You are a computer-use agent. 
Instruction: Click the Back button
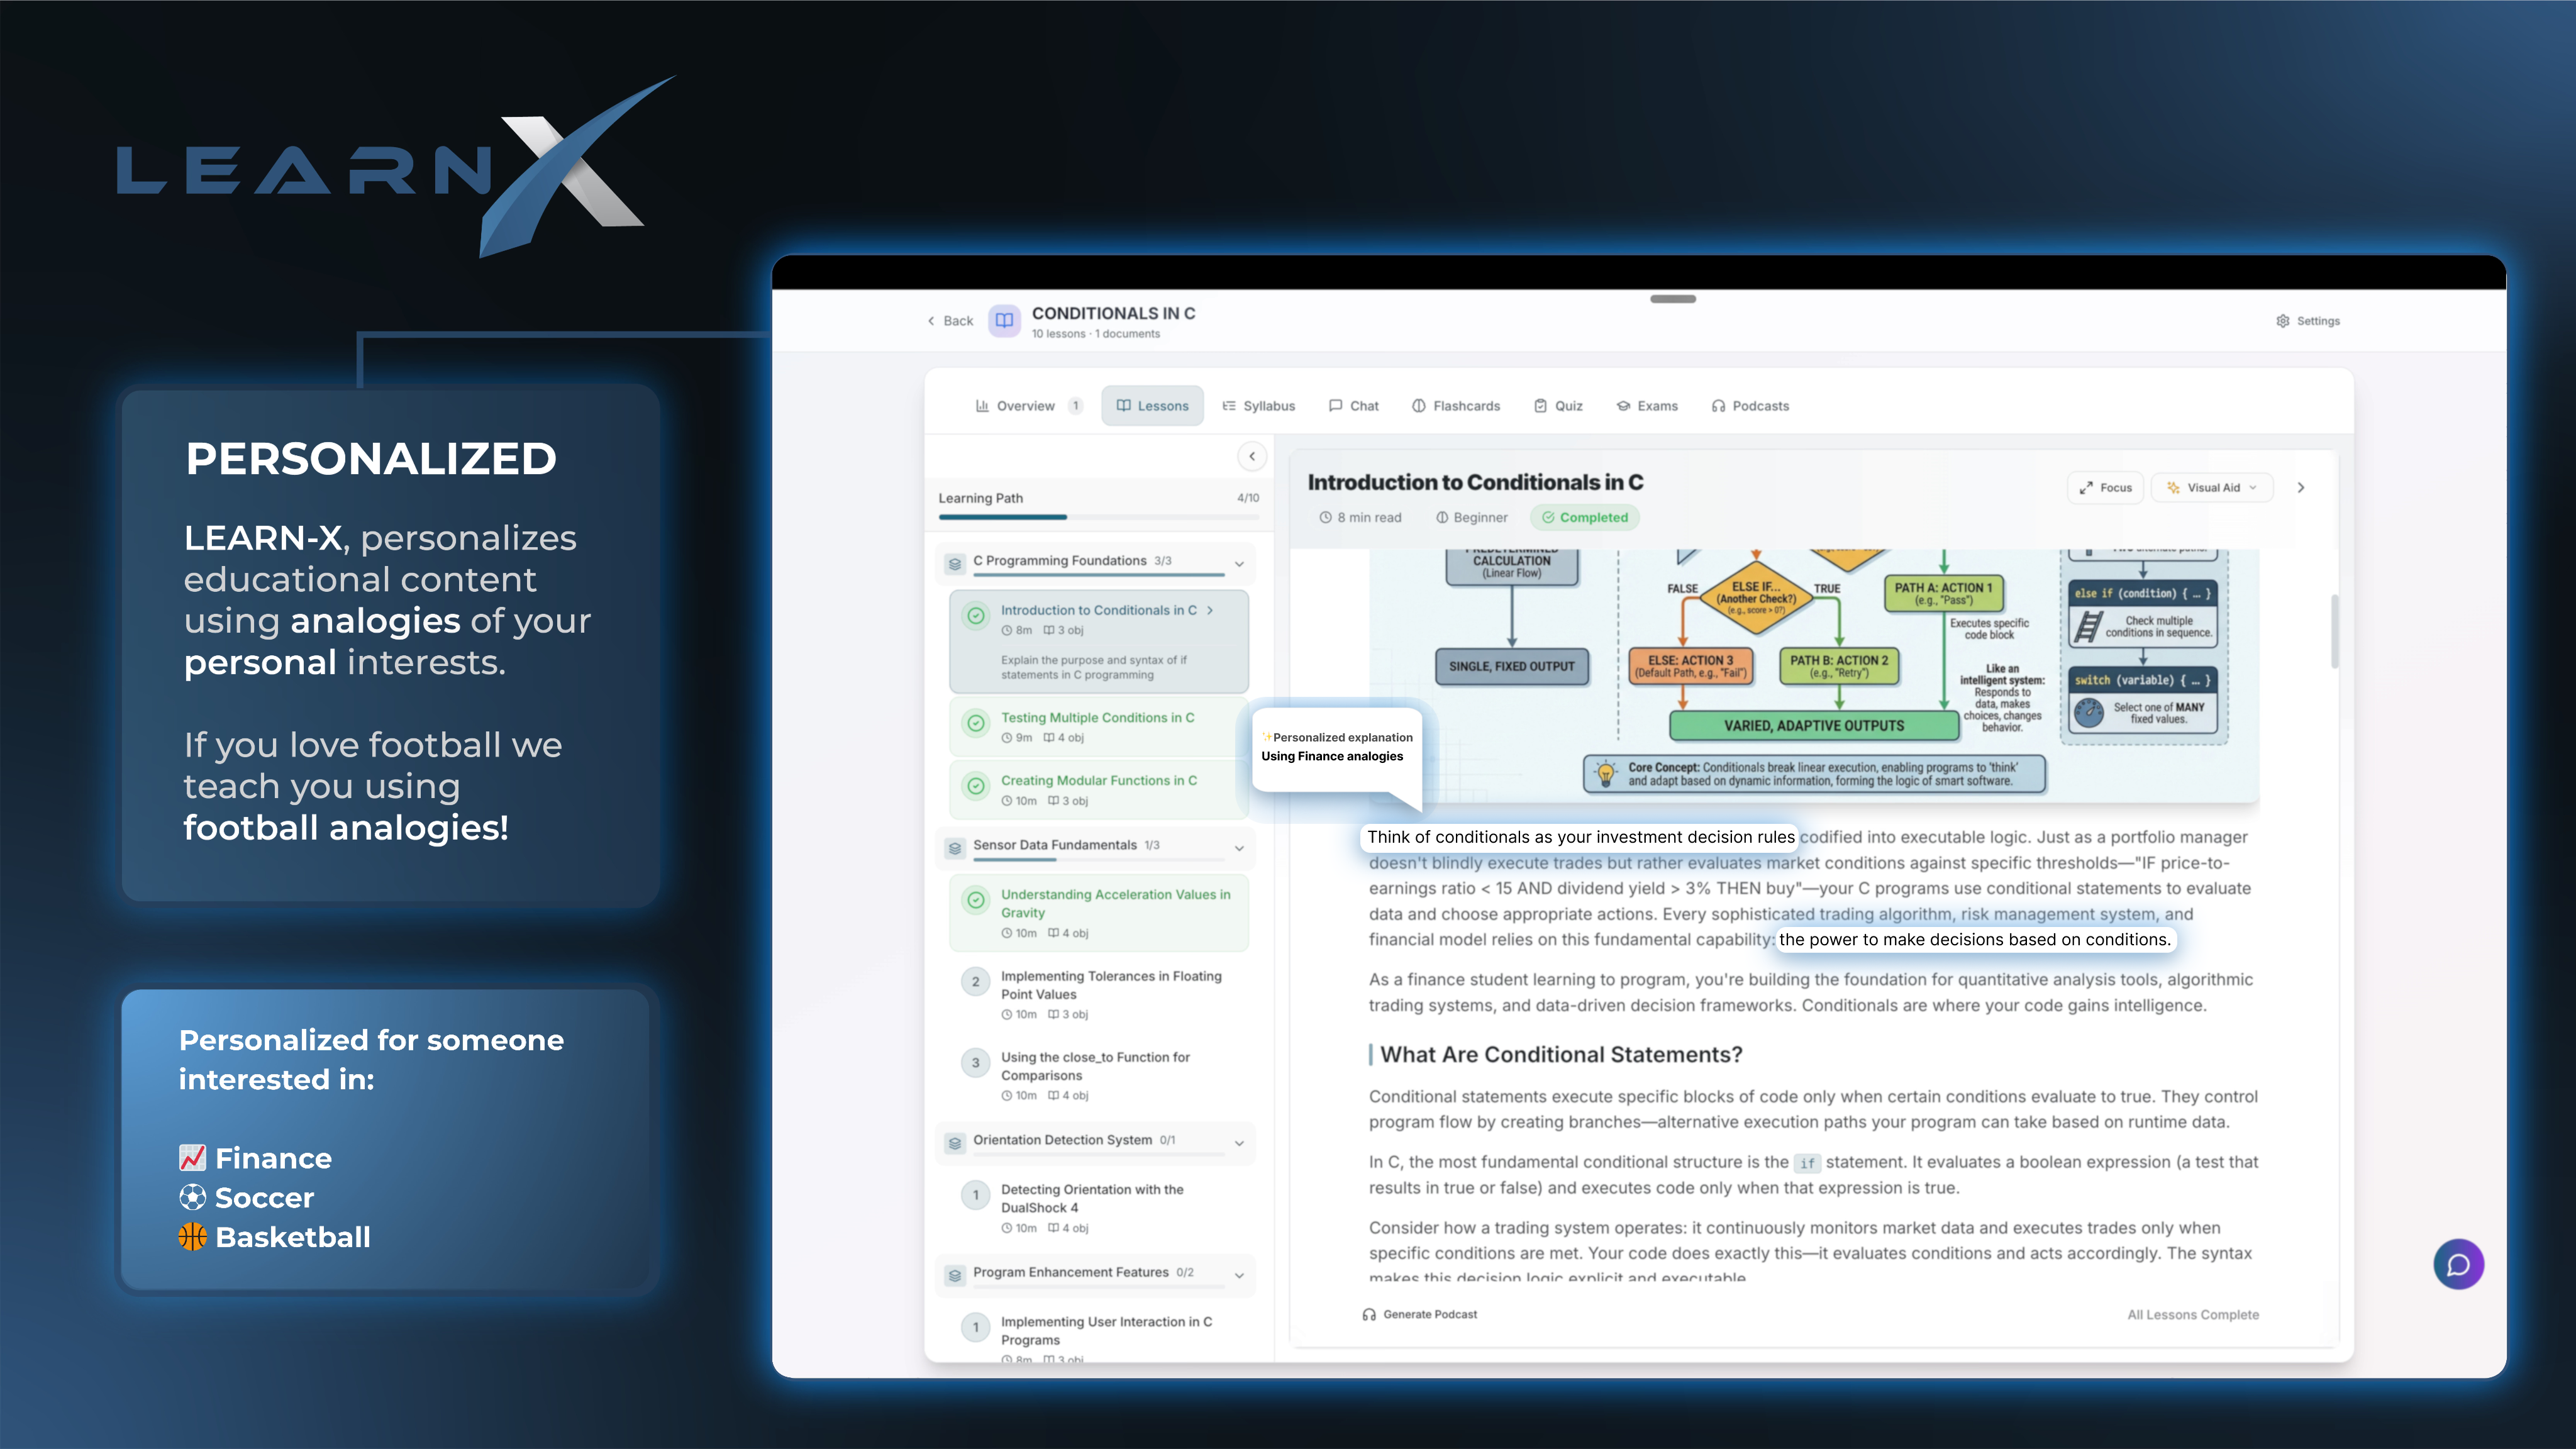click(x=947, y=321)
